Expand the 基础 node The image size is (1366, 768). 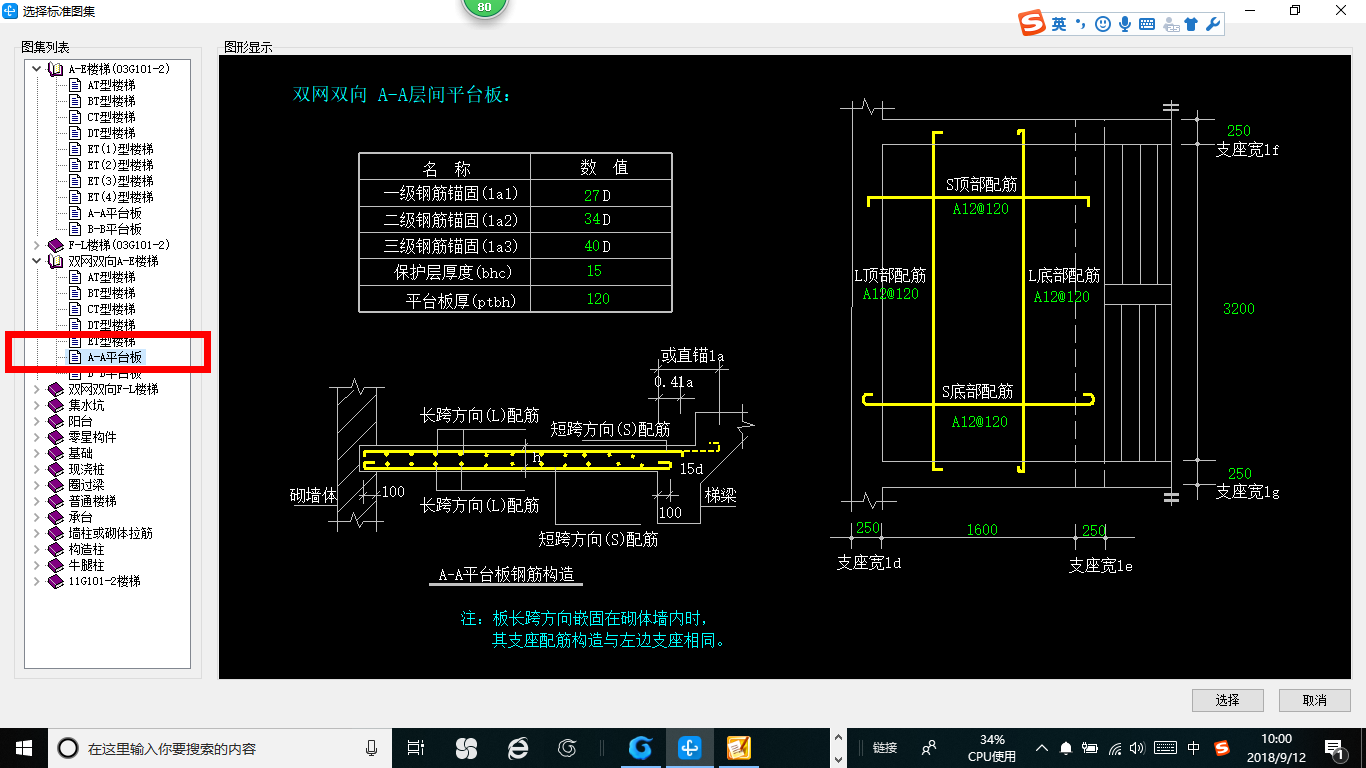coord(38,453)
